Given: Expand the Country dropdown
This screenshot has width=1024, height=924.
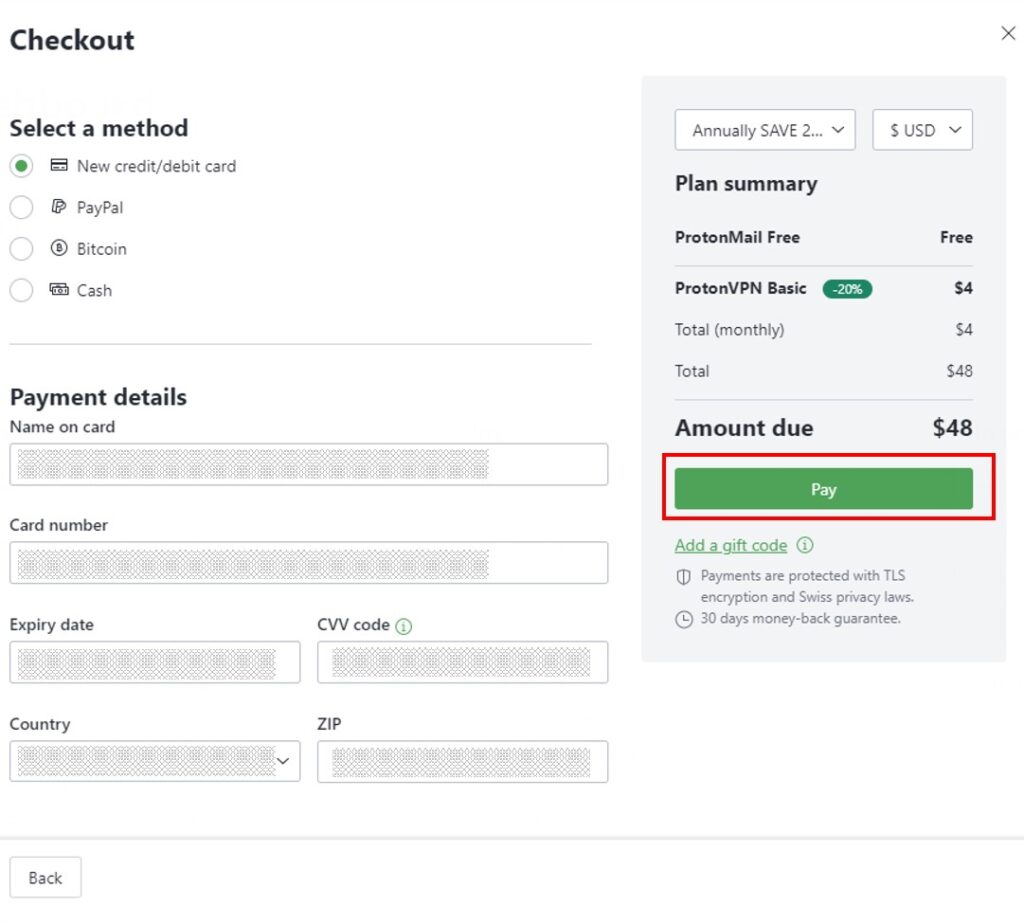Looking at the screenshot, I should (155, 762).
